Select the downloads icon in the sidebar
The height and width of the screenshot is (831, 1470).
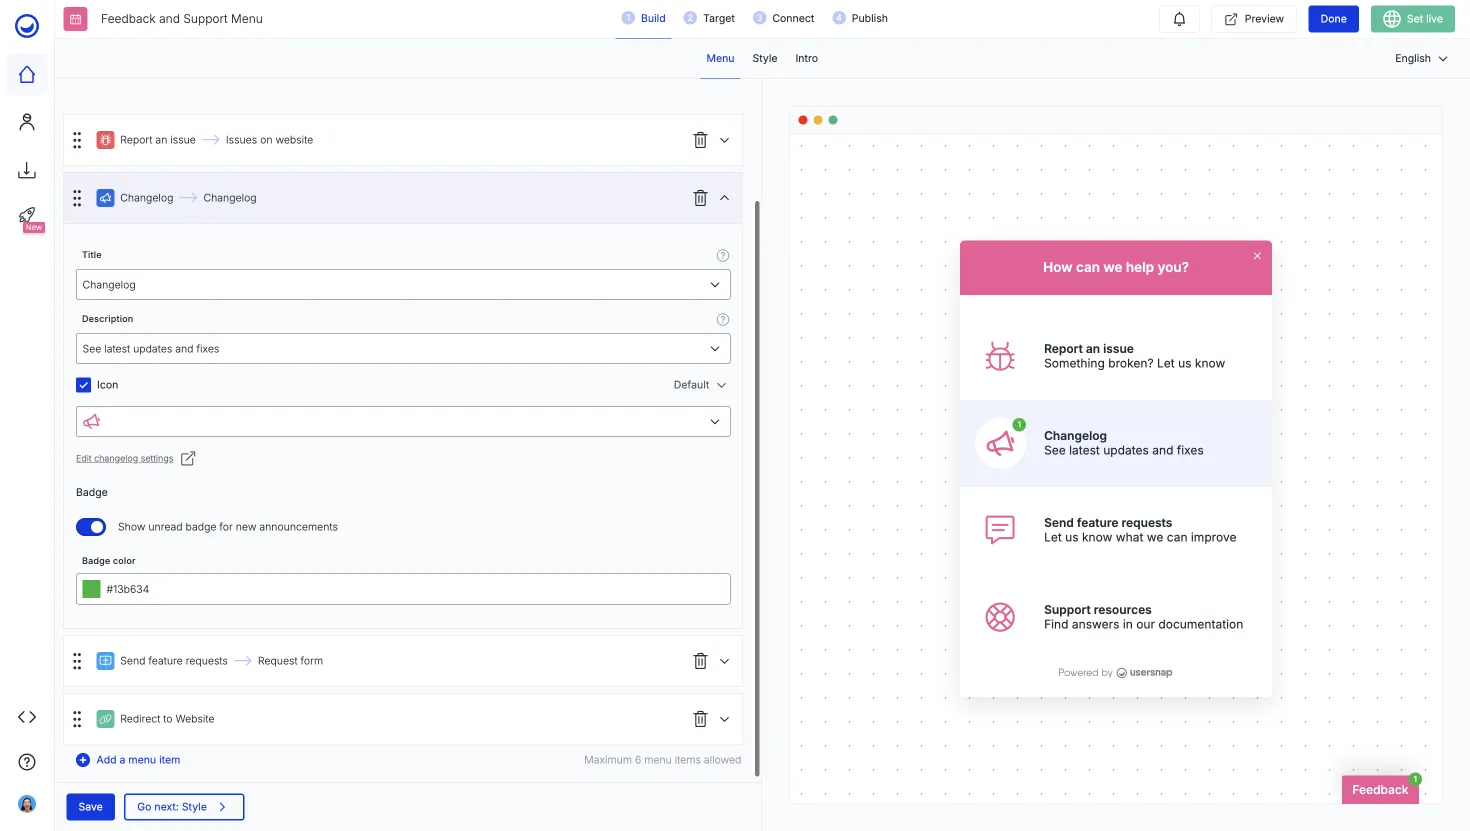tap(26, 170)
